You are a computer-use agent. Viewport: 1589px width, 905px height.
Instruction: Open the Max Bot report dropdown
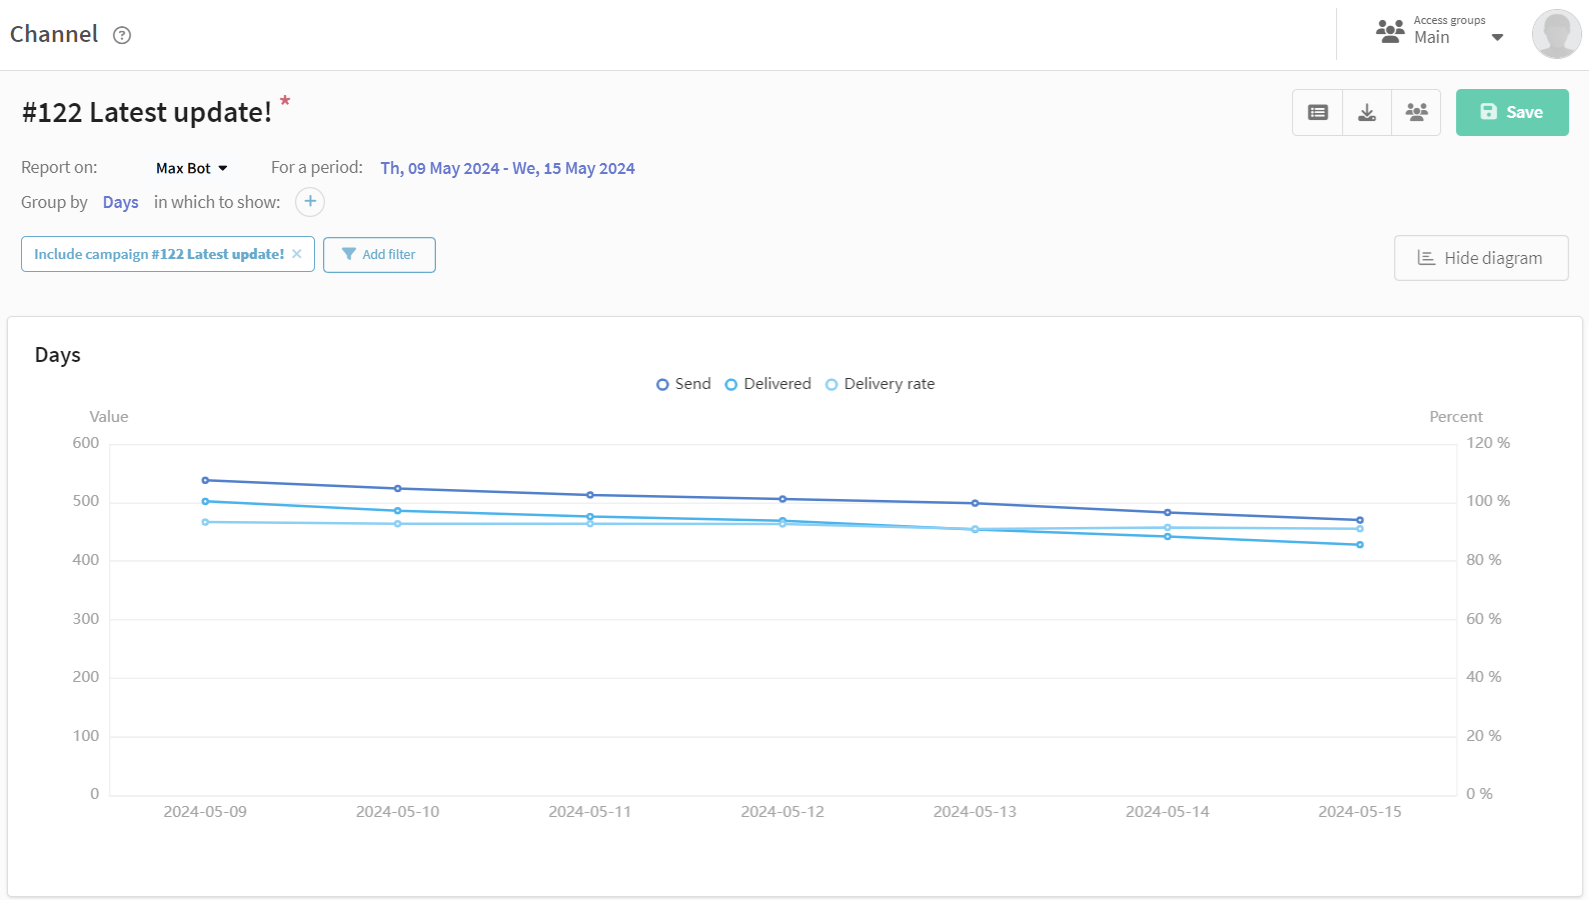pyautogui.click(x=192, y=169)
